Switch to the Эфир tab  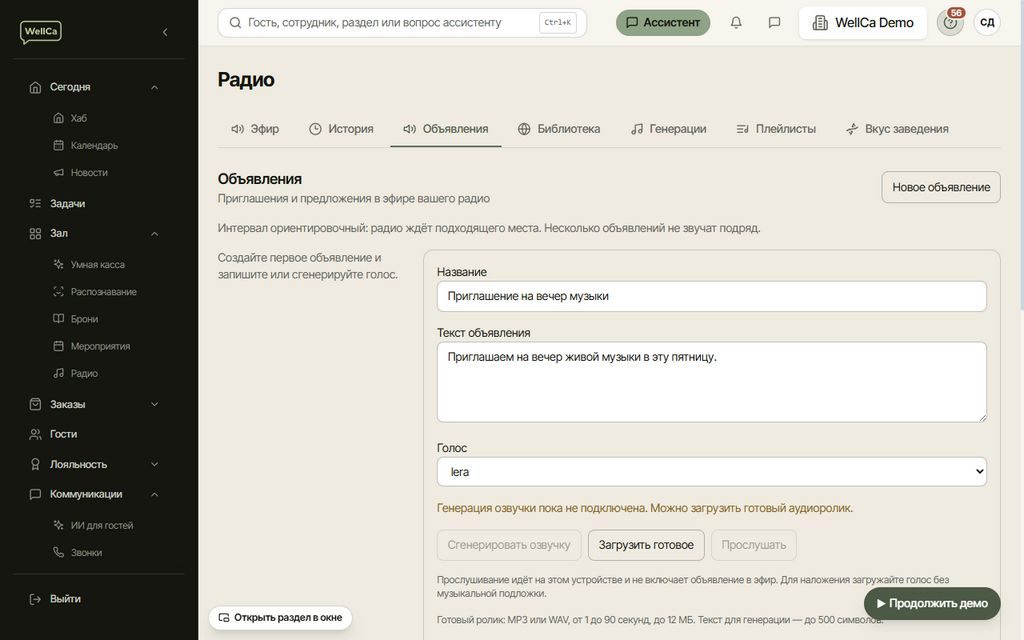[255, 129]
